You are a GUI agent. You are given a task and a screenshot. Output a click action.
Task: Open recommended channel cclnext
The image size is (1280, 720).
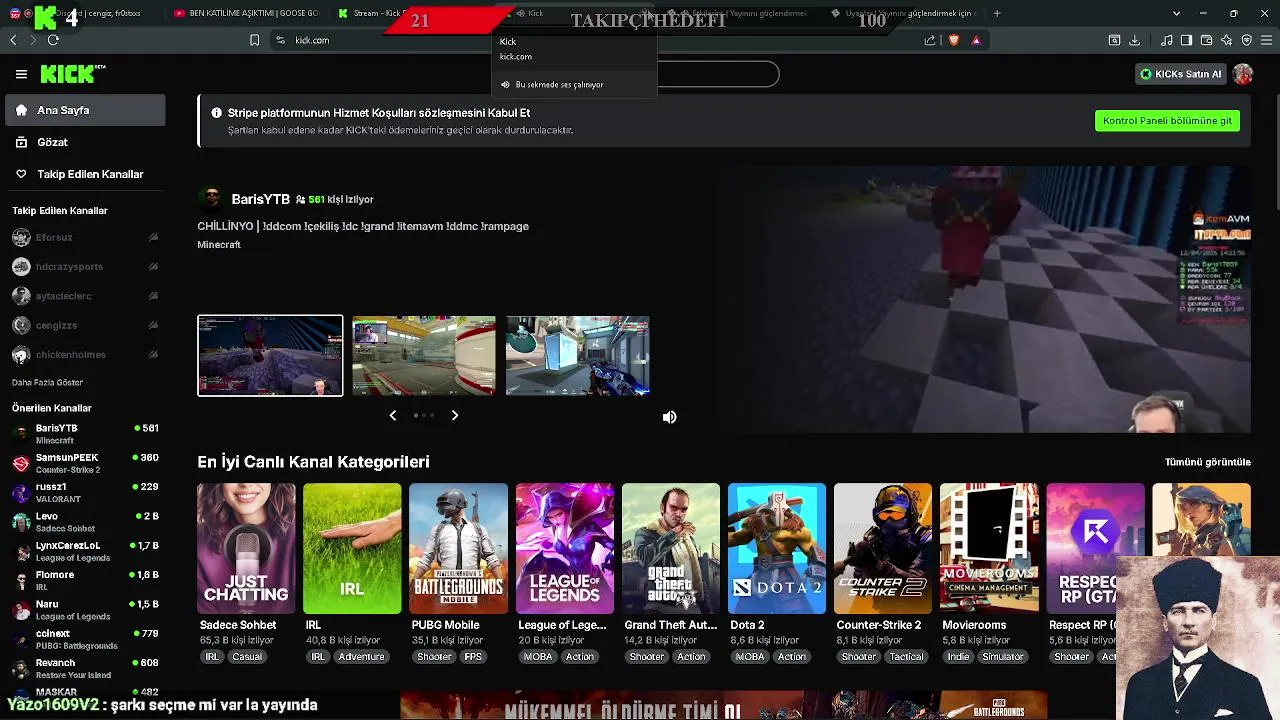click(x=85, y=639)
